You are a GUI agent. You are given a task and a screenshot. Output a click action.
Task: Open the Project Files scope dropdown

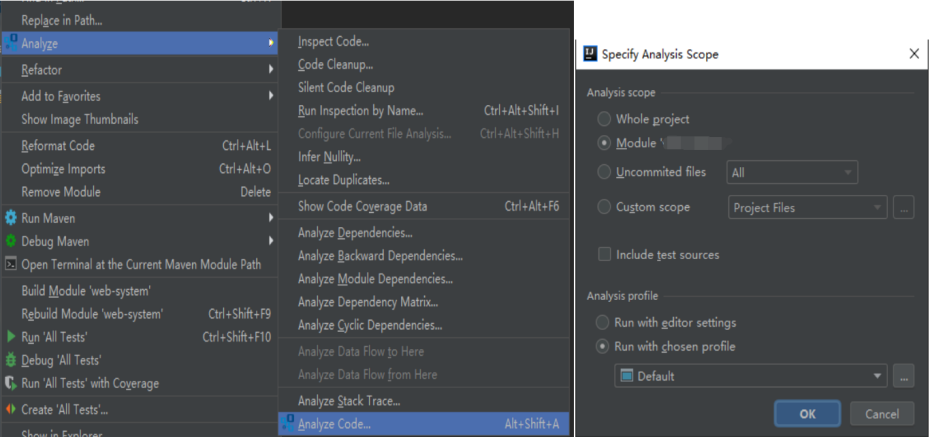pyautogui.click(x=807, y=208)
